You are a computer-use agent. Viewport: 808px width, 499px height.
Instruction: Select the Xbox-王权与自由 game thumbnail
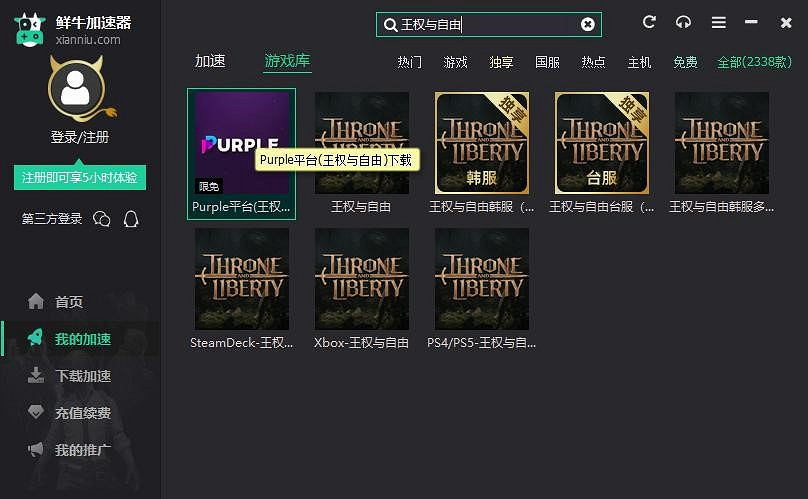point(362,279)
